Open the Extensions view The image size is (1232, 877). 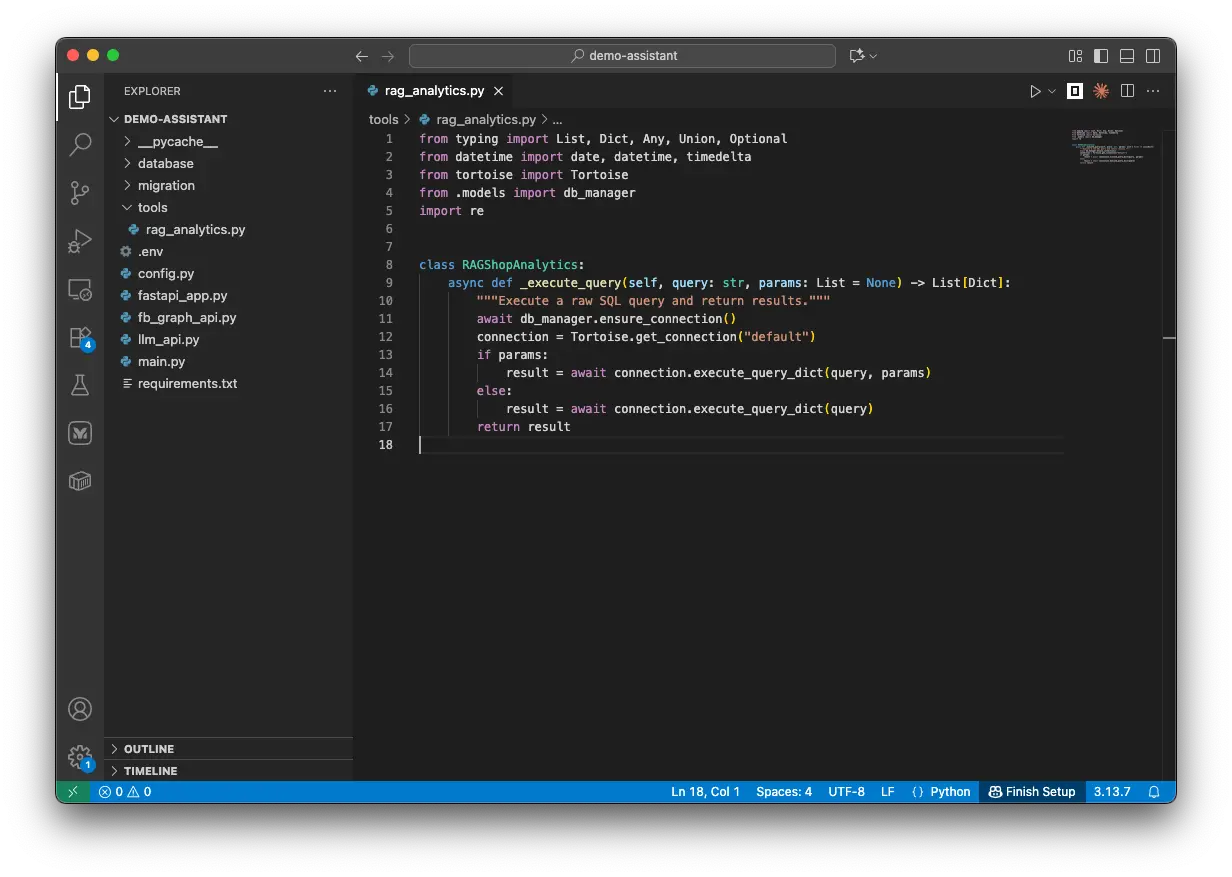pos(80,338)
